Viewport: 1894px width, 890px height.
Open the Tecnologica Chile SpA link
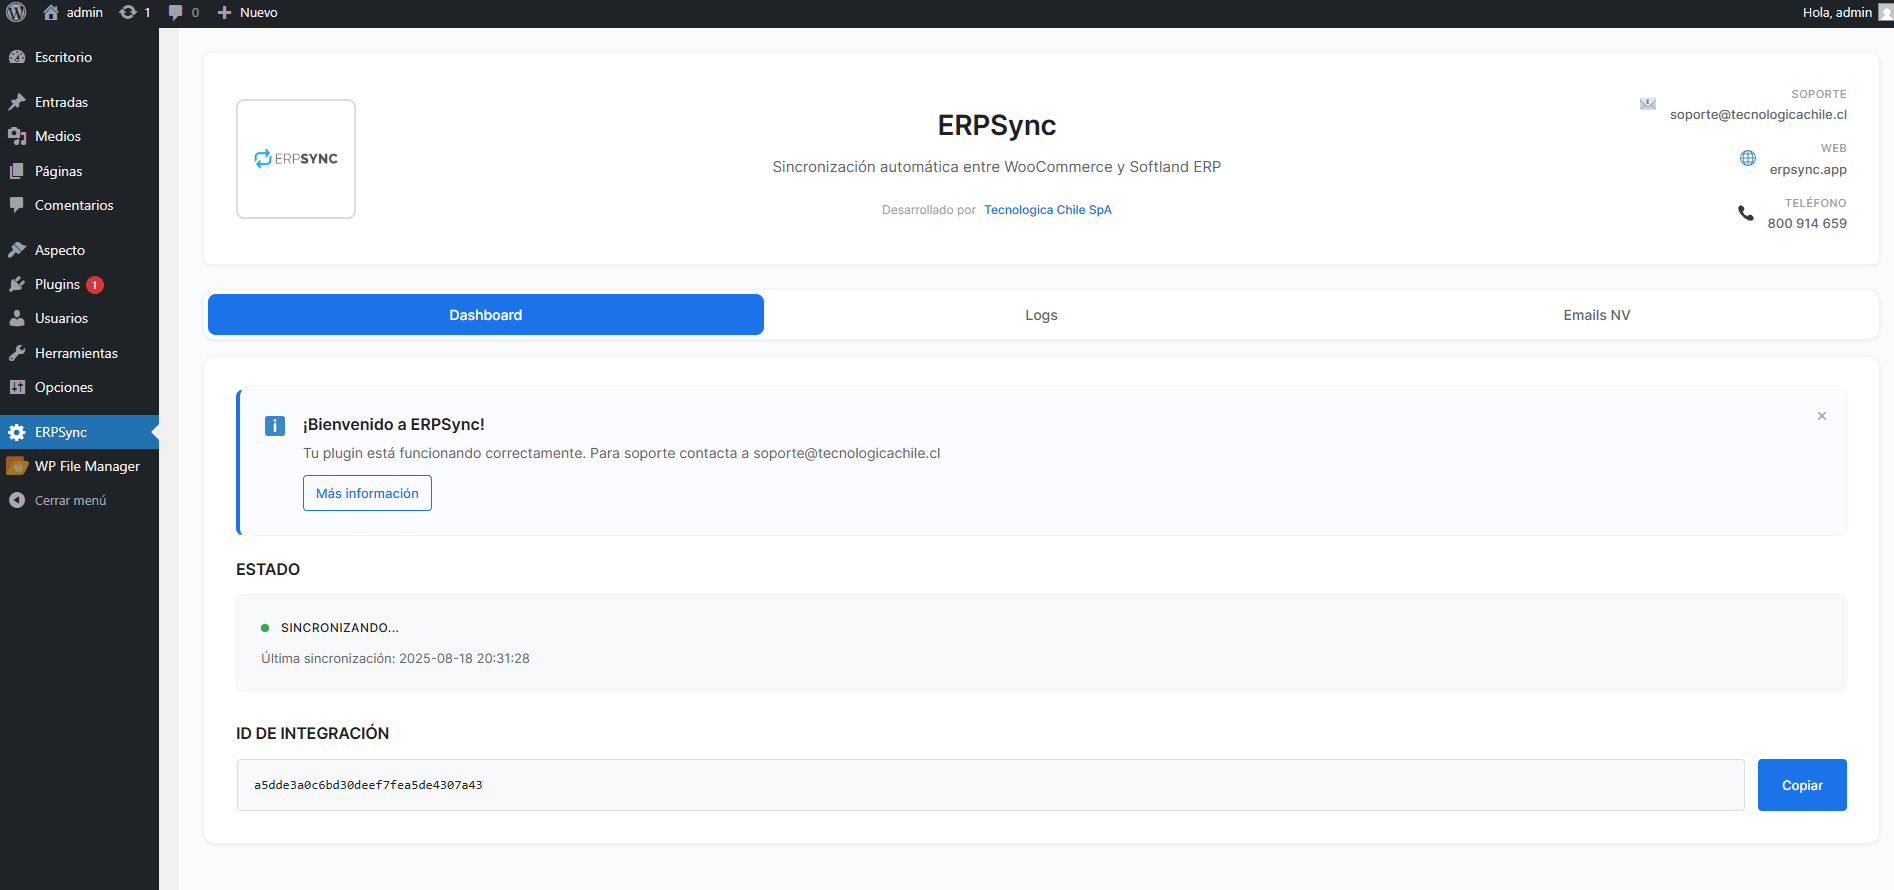(1048, 210)
